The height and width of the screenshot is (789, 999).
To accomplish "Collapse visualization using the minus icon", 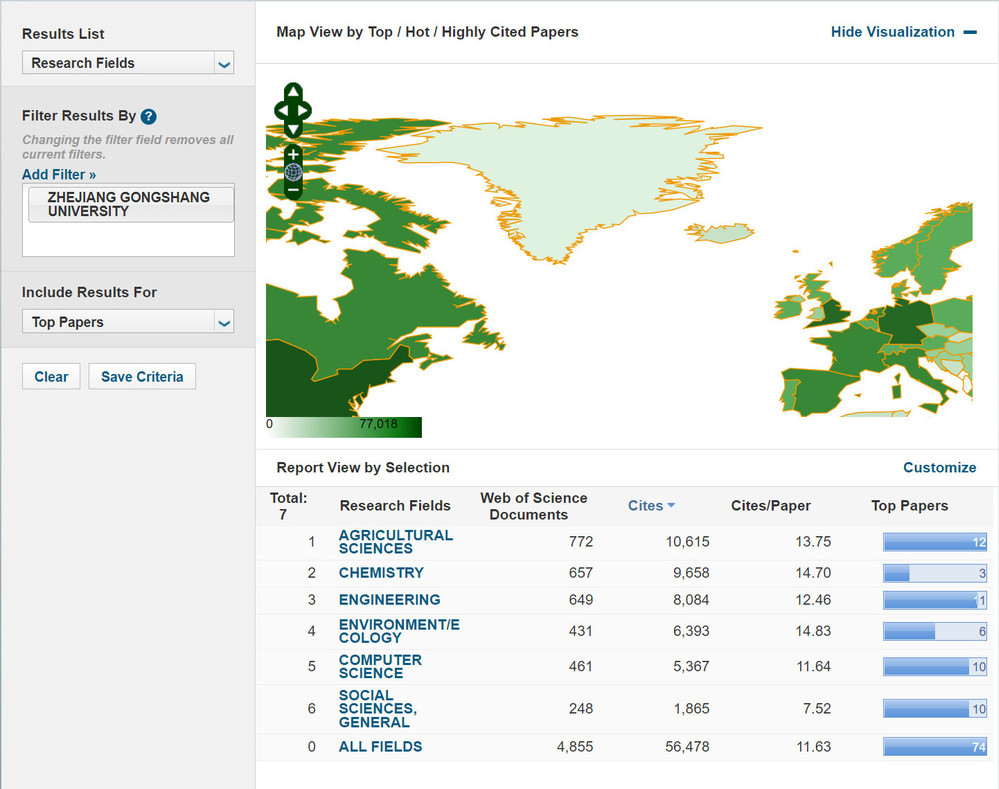I will (x=970, y=32).
